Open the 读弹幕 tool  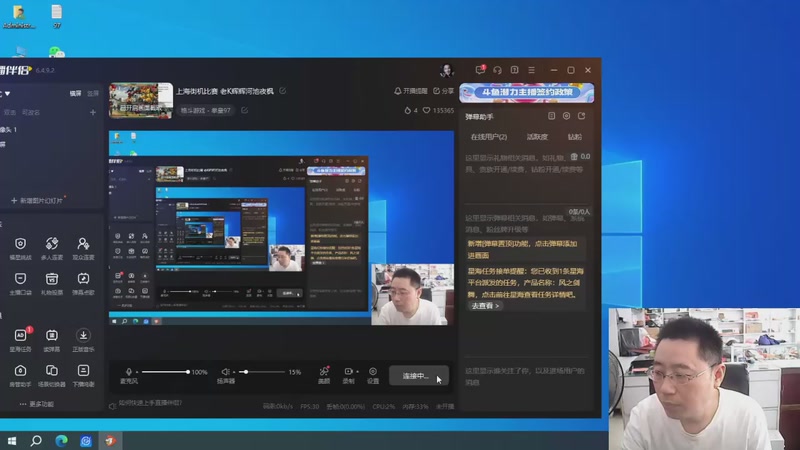(x=52, y=340)
